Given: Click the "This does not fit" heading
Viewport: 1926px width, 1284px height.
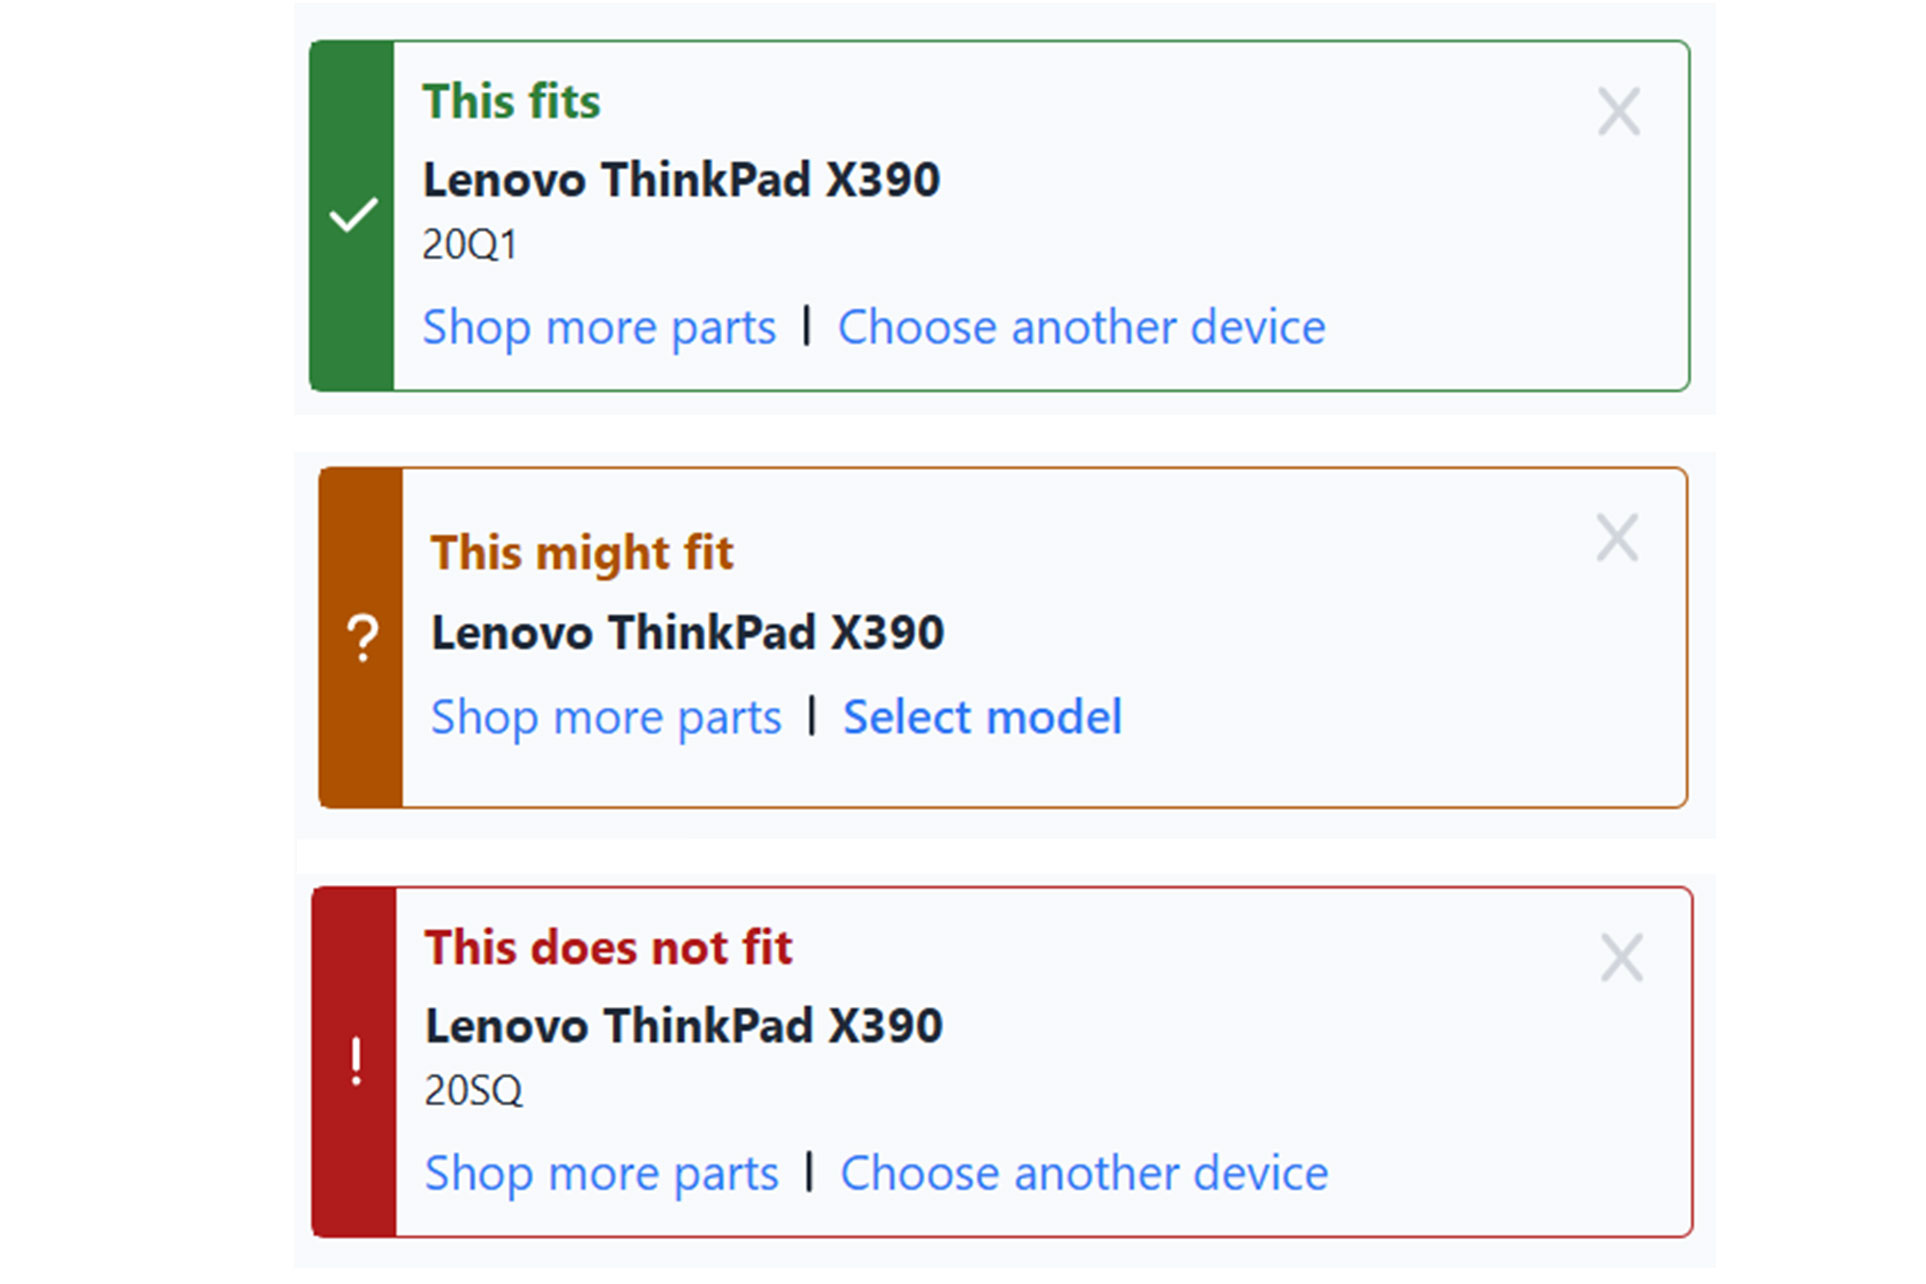Looking at the screenshot, I should pyautogui.click(x=608, y=947).
